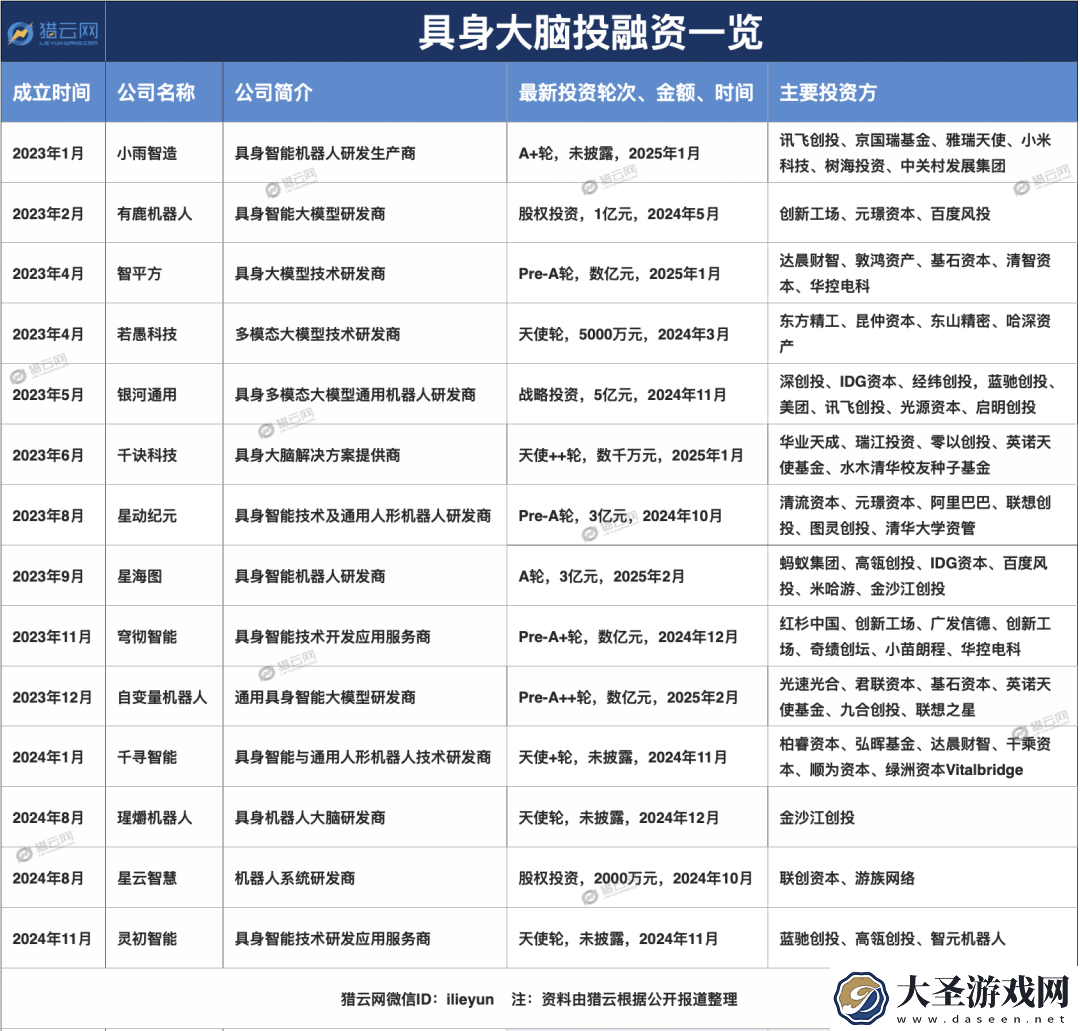Image resolution: width=1080 pixels, height=1031 pixels.
Task: Click company name 自变量机器人
Action: pyautogui.click(x=162, y=697)
